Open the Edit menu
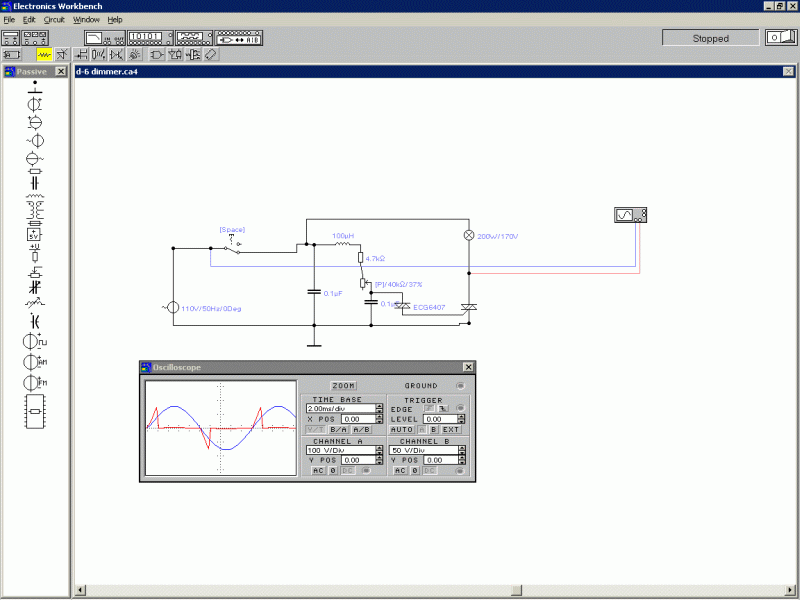This screenshot has width=800, height=600. 29,19
